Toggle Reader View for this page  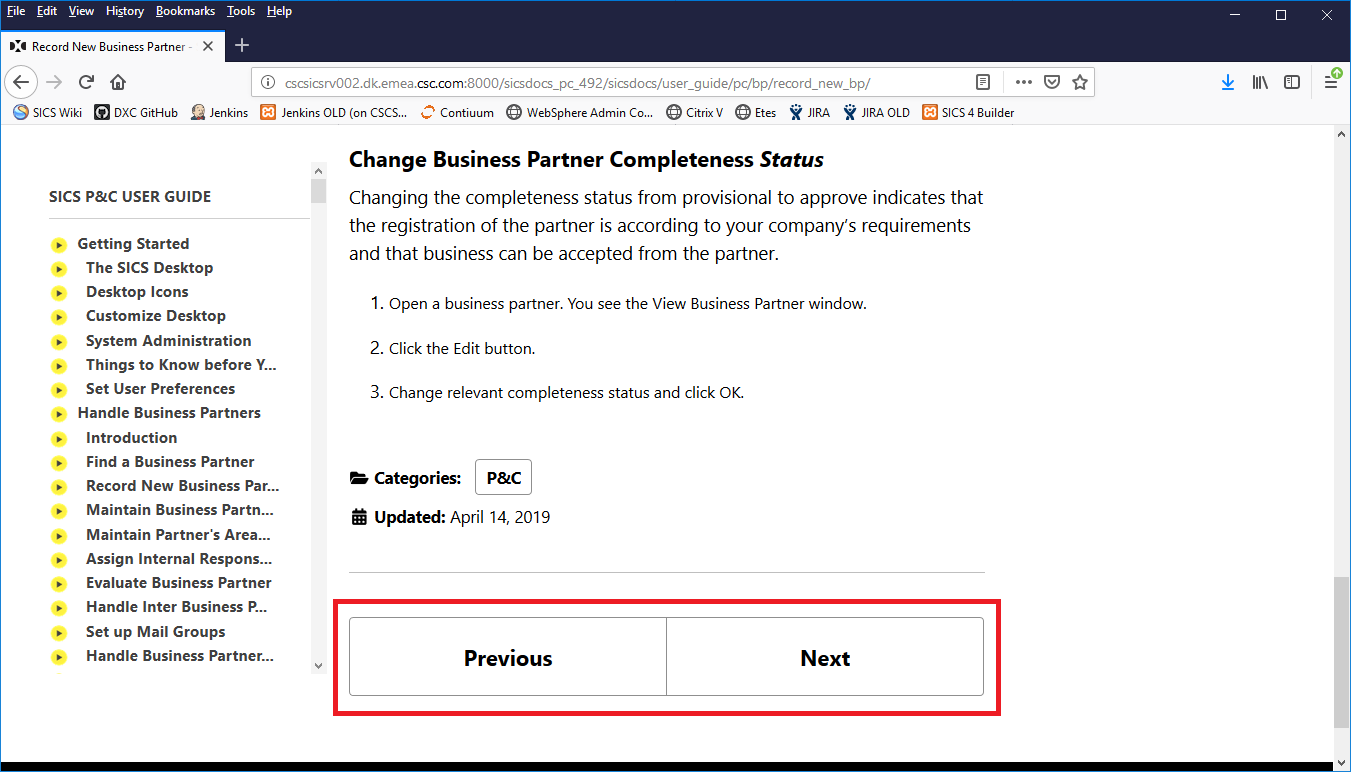[983, 82]
